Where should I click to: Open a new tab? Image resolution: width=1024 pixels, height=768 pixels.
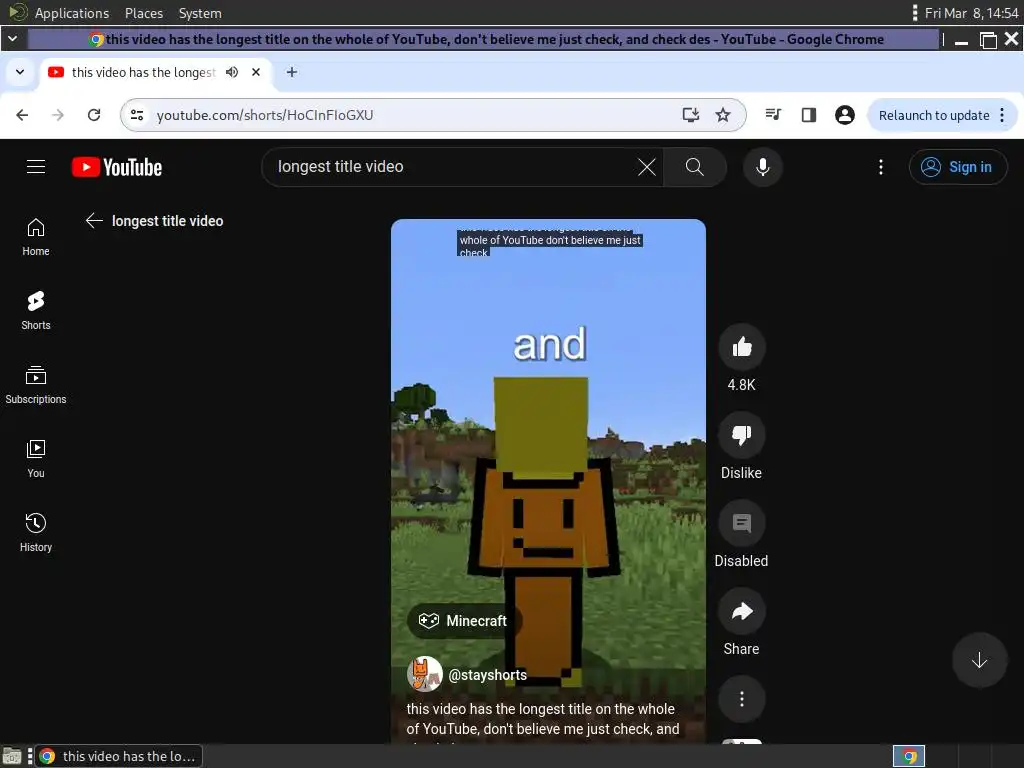point(292,72)
